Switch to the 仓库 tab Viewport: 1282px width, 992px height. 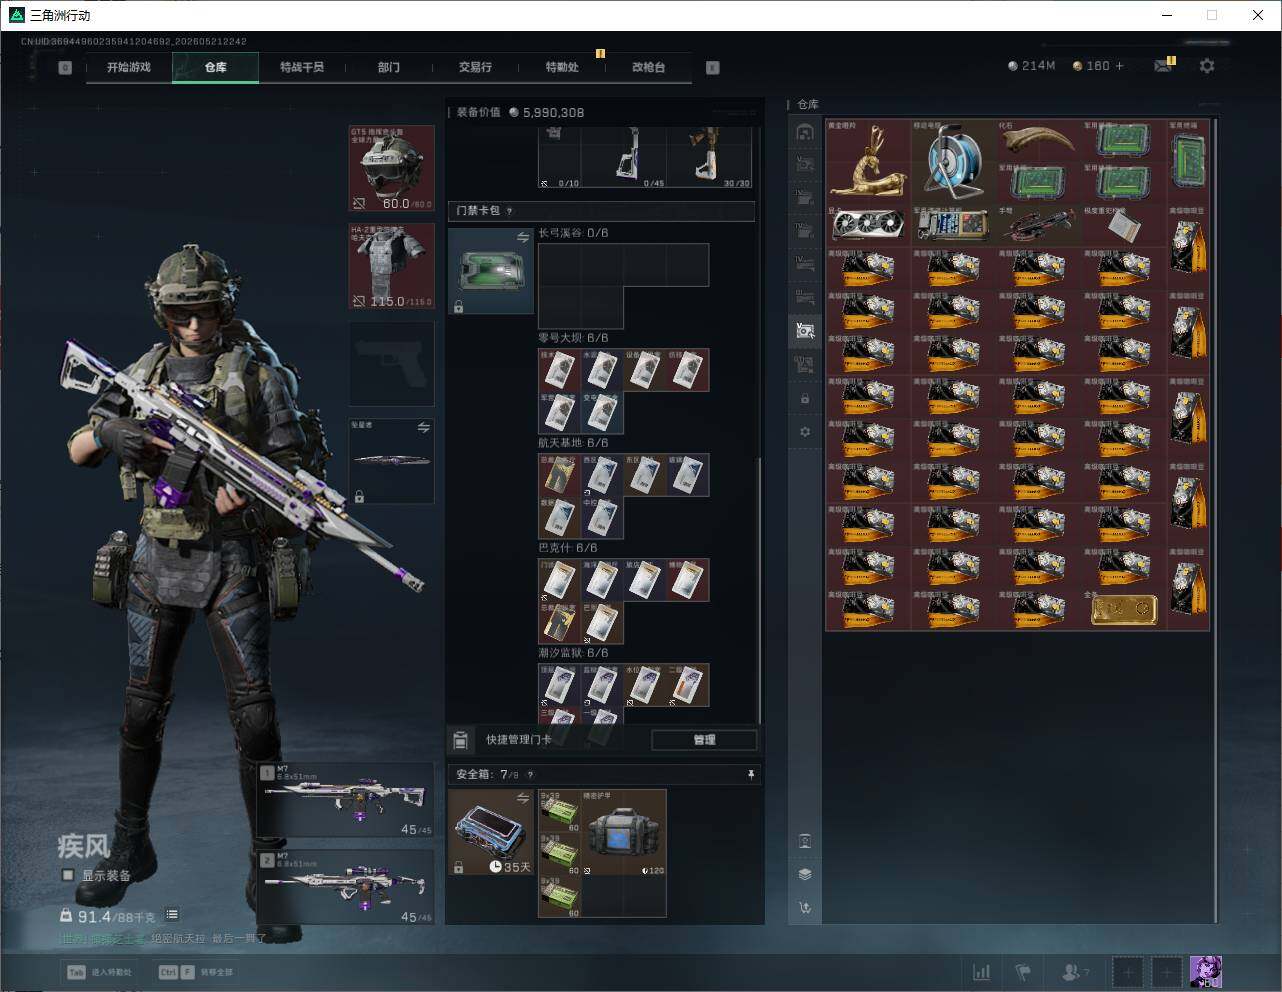pyautogui.click(x=215, y=67)
